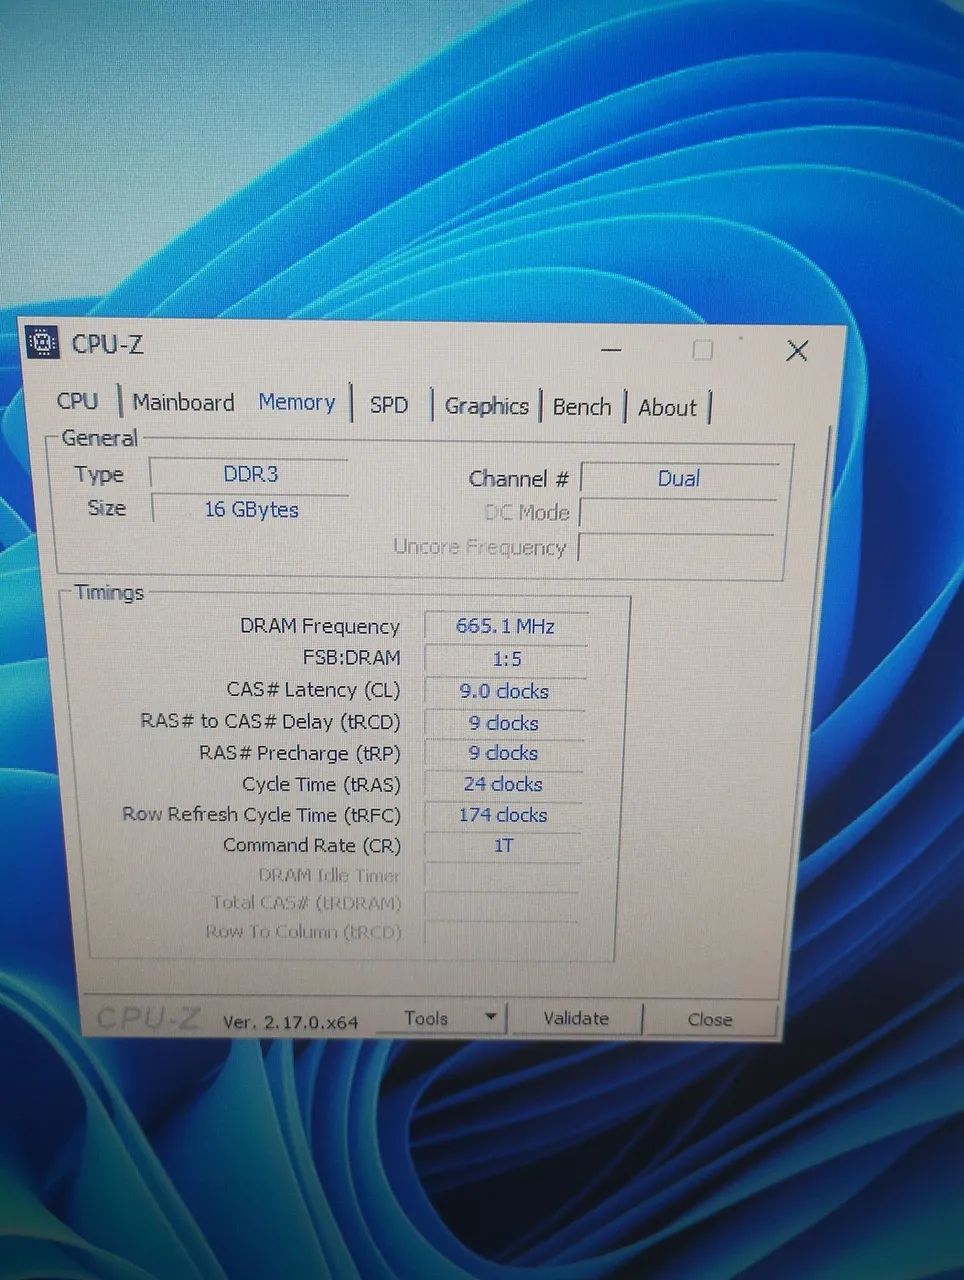Click the Close button at bottom
This screenshot has height=1280, width=964.
[710, 1019]
